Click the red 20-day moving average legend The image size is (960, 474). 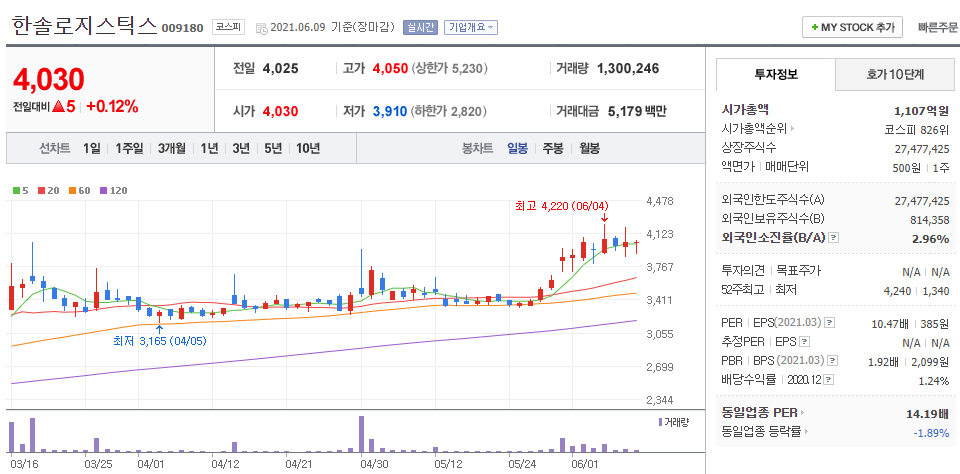click(x=48, y=190)
